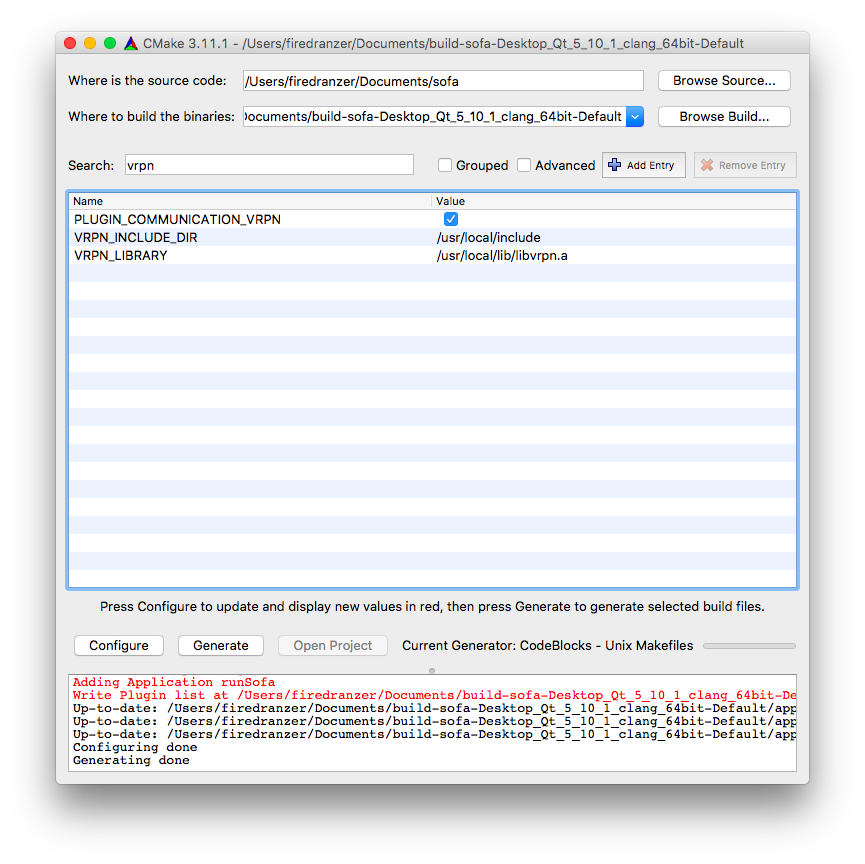Viewport: 865px width, 864px height.
Task: Select the VRPN_INCLUDE_DIR entry name
Action: pos(136,237)
